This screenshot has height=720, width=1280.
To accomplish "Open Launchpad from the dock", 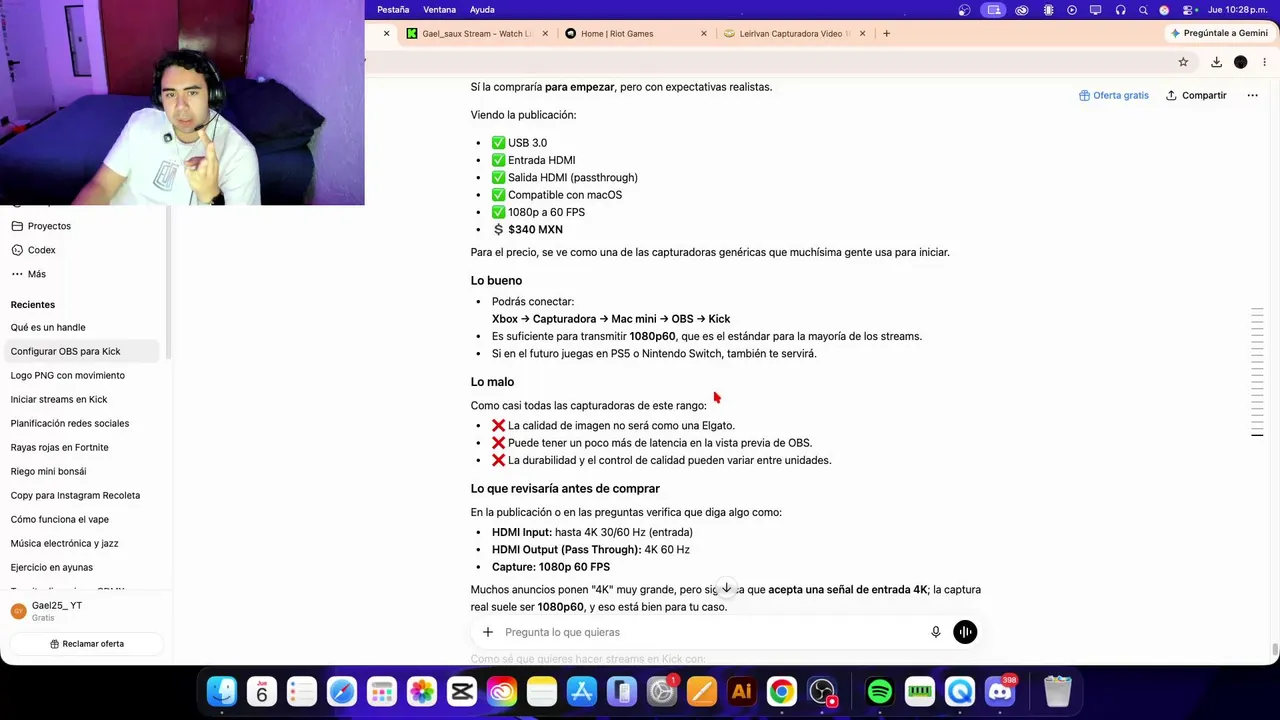I will pyautogui.click(x=382, y=691).
